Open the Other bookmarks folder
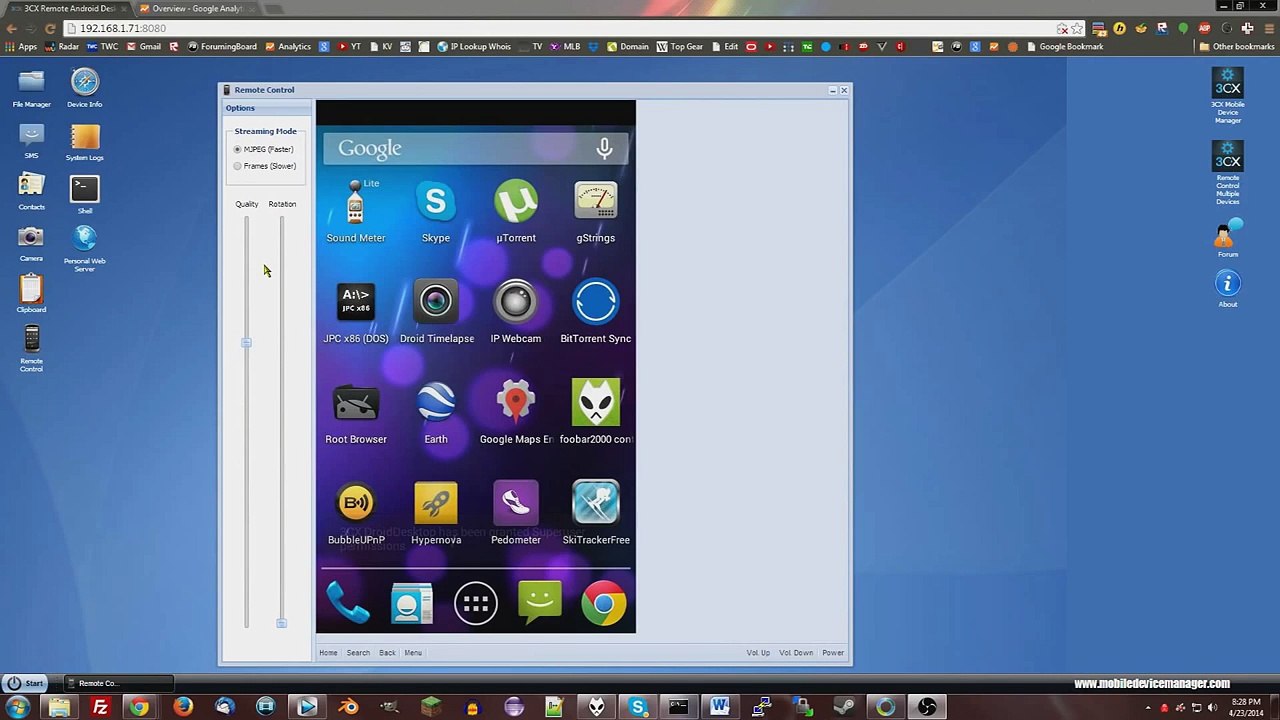 point(1237,46)
